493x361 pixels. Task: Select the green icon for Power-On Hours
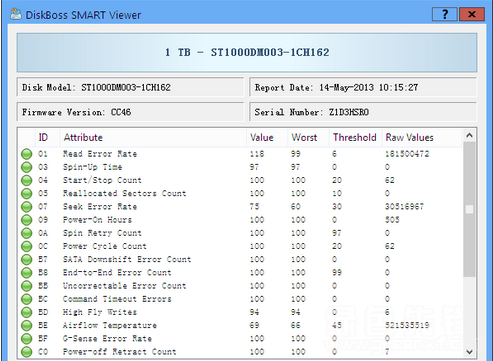coord(27,220)
